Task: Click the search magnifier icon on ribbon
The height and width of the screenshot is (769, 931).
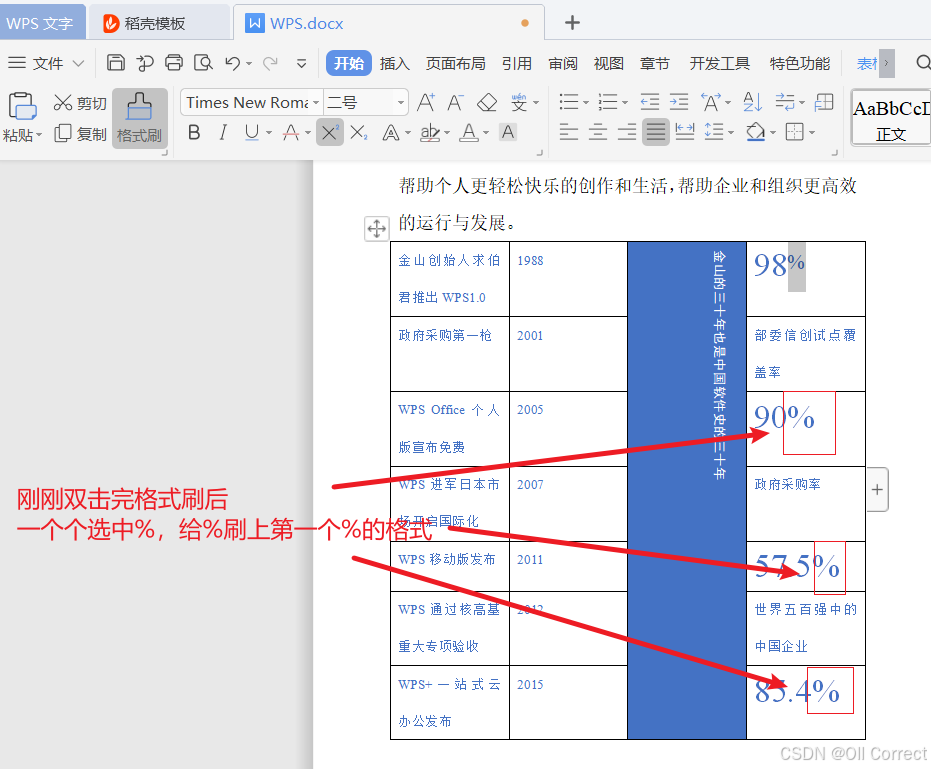Action: pos(923,62)
